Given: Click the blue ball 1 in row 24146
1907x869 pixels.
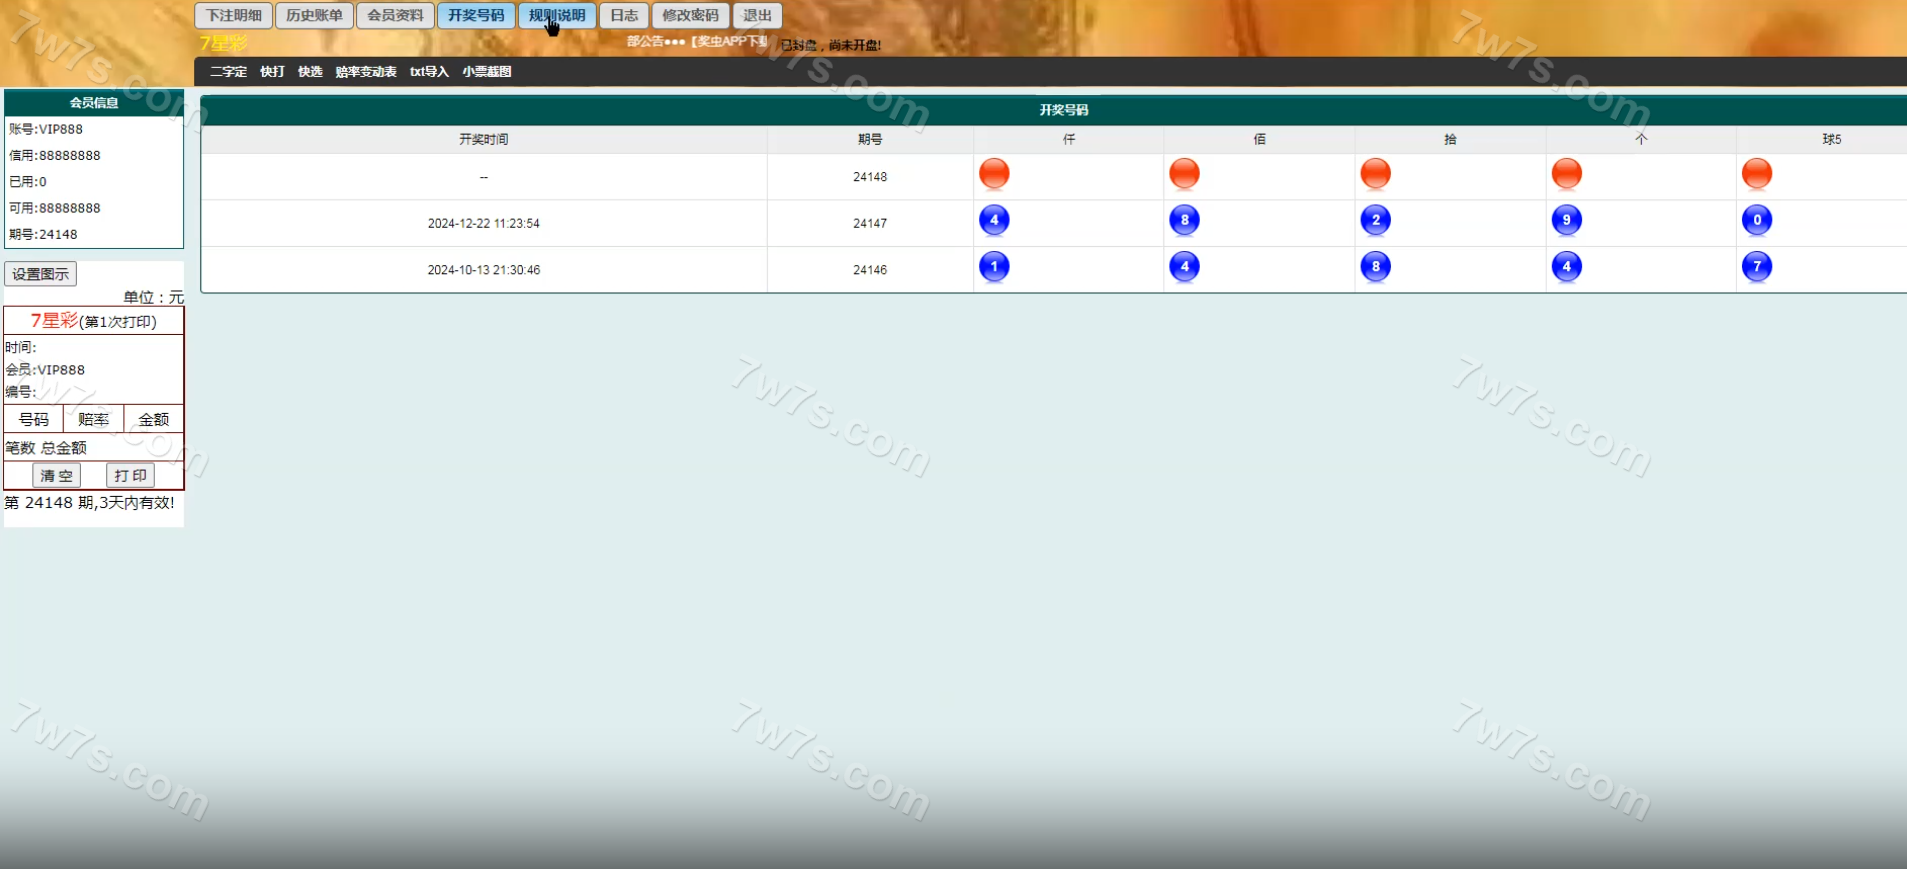Looking at the screenshot, I should [993, 267].
